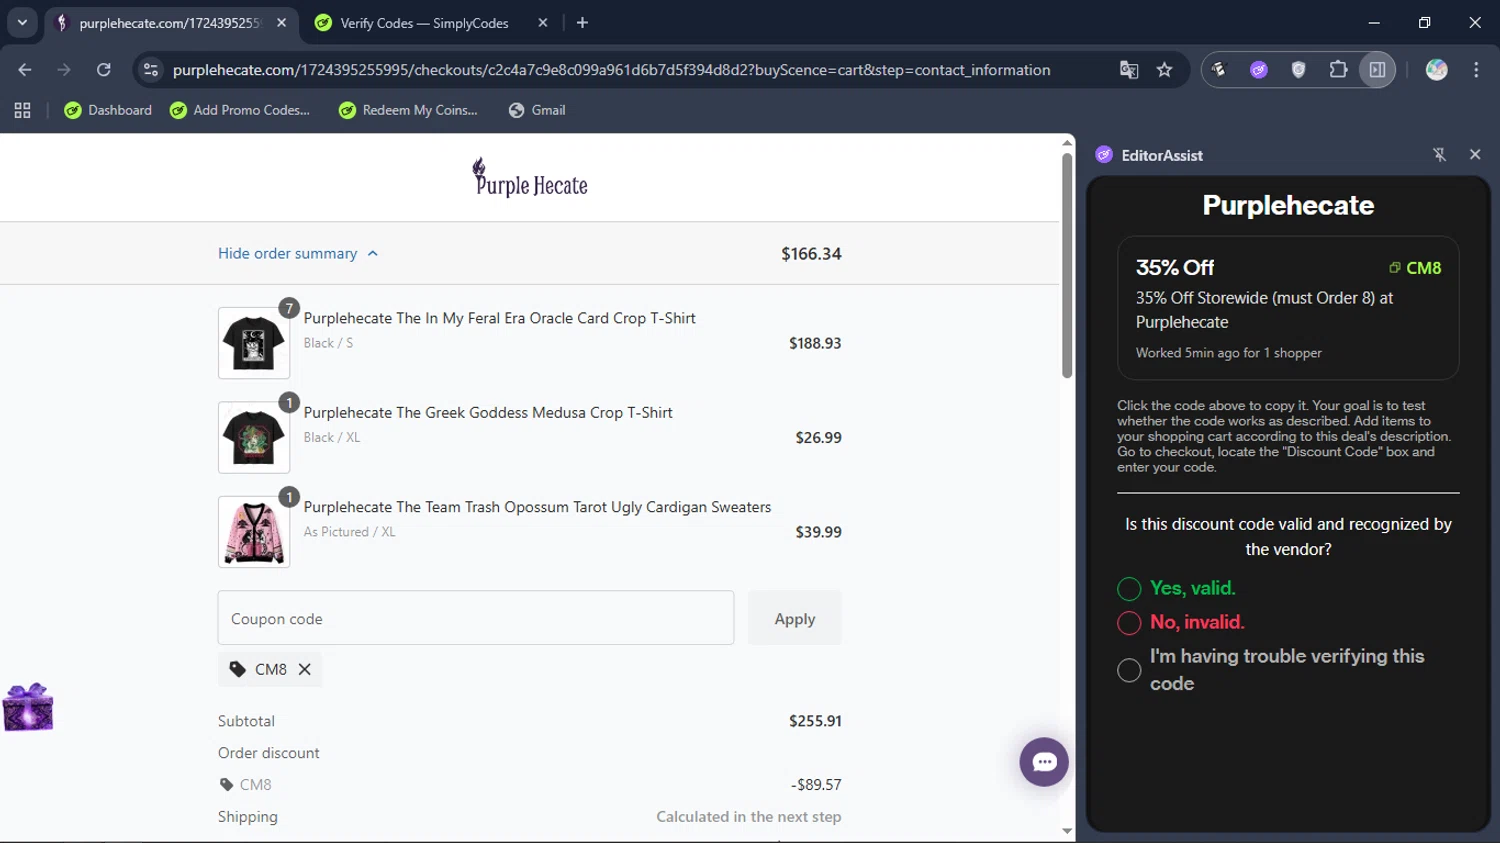Open the Opossum Tarot Cardigan Sweaters thumbnail
This screenshot has height=843, width=1500.
[x=254, y=532]
